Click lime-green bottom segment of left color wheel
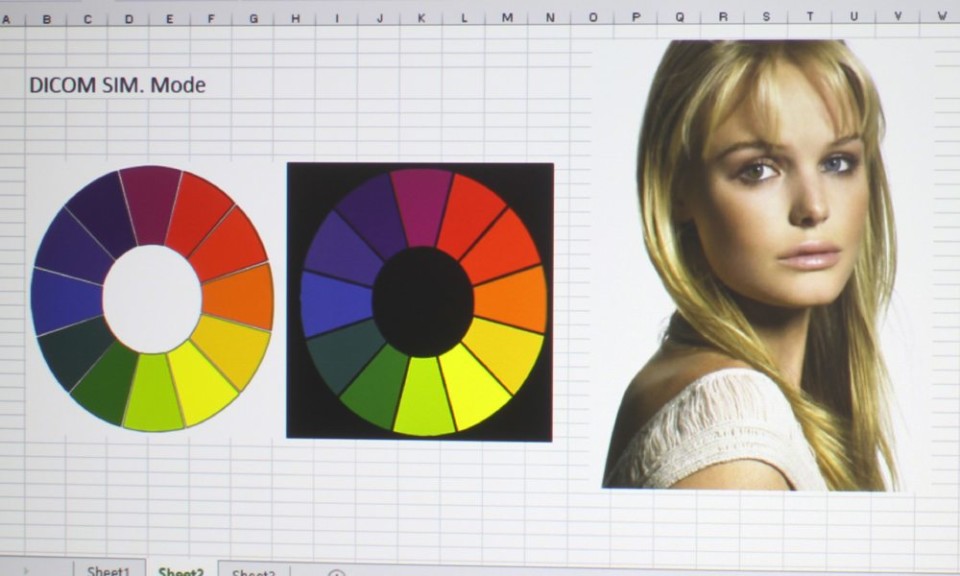The width and height of the screenshot is (960, 576). point(152,395)
